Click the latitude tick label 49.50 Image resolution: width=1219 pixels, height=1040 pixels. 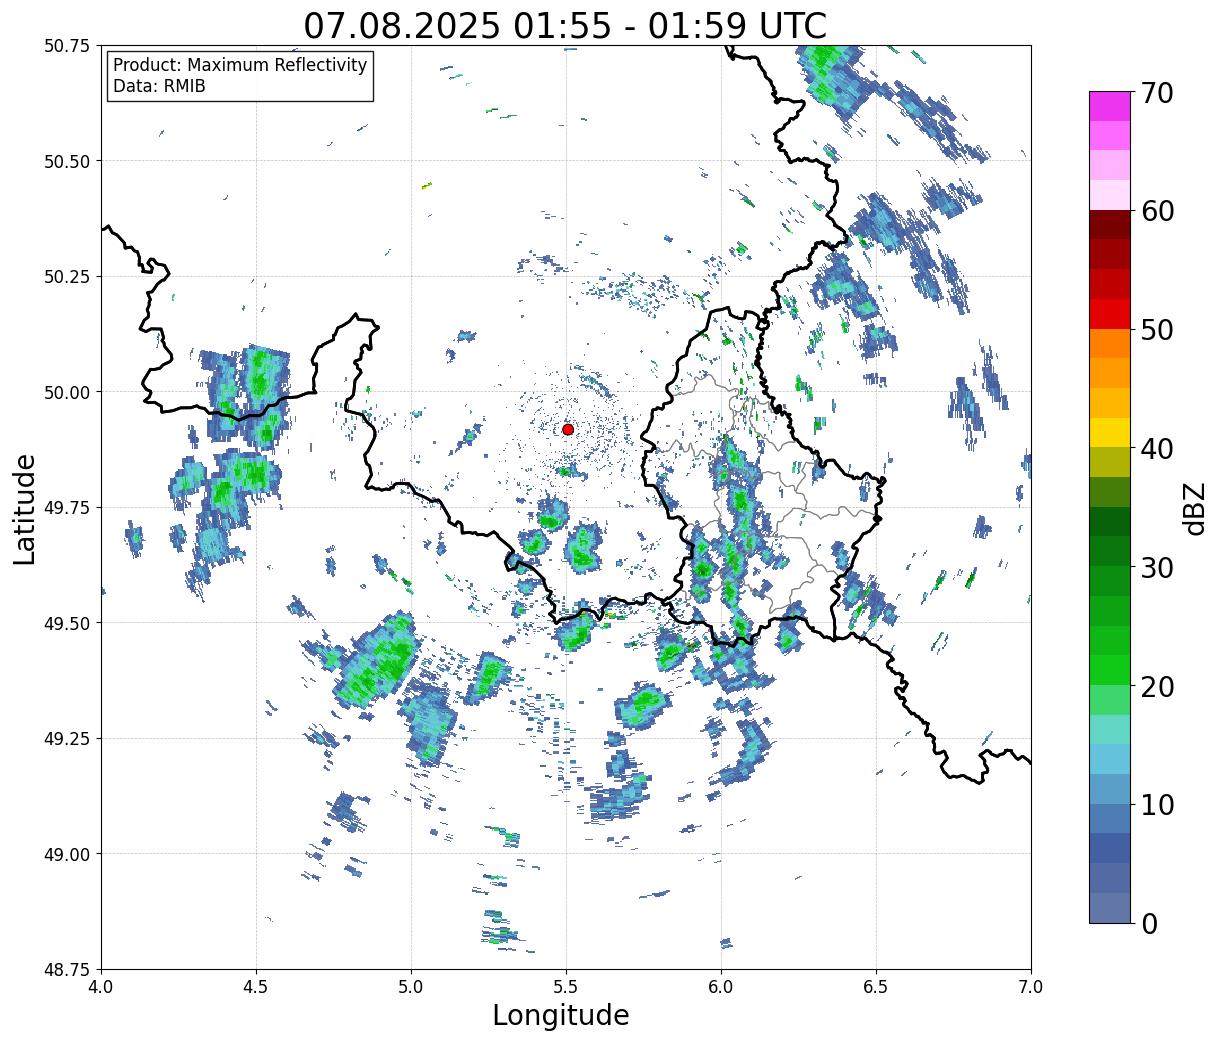point(67,623)
